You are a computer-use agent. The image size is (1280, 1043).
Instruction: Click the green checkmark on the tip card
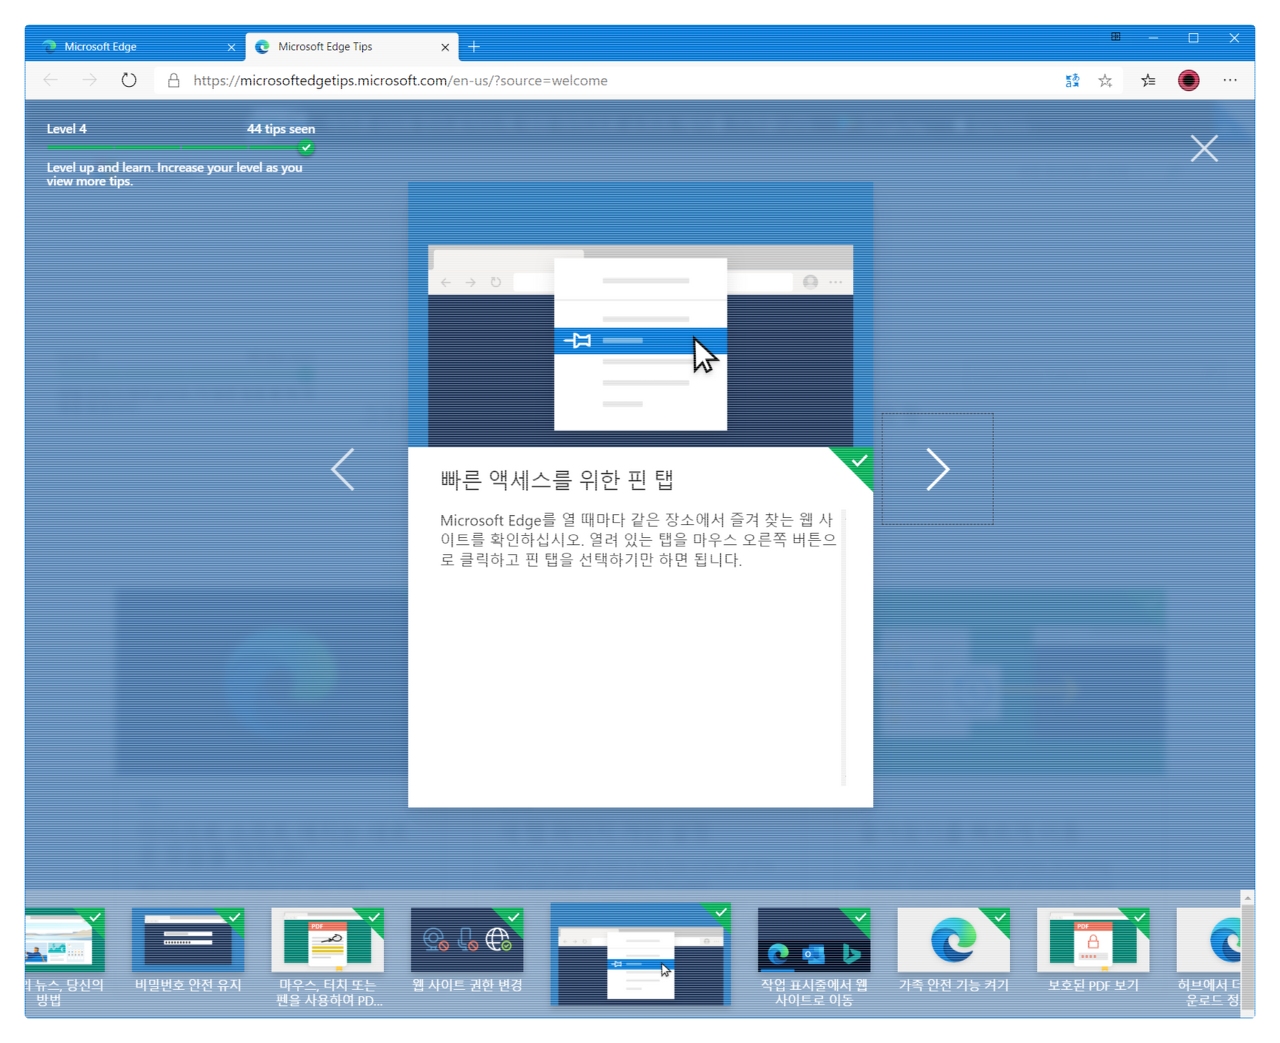[858, 461]
